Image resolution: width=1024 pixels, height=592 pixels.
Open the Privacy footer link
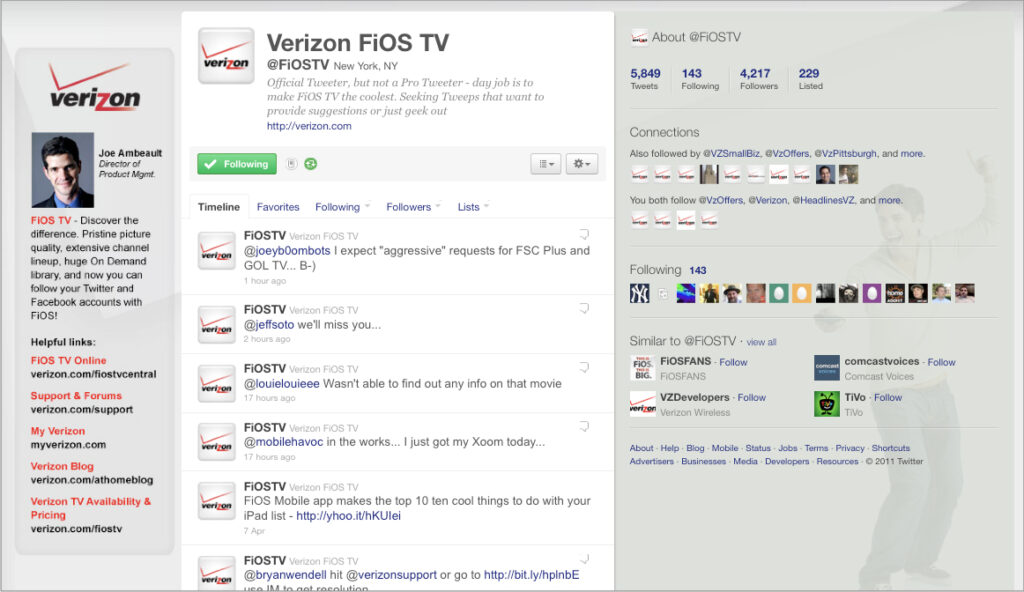coord(850,448)
